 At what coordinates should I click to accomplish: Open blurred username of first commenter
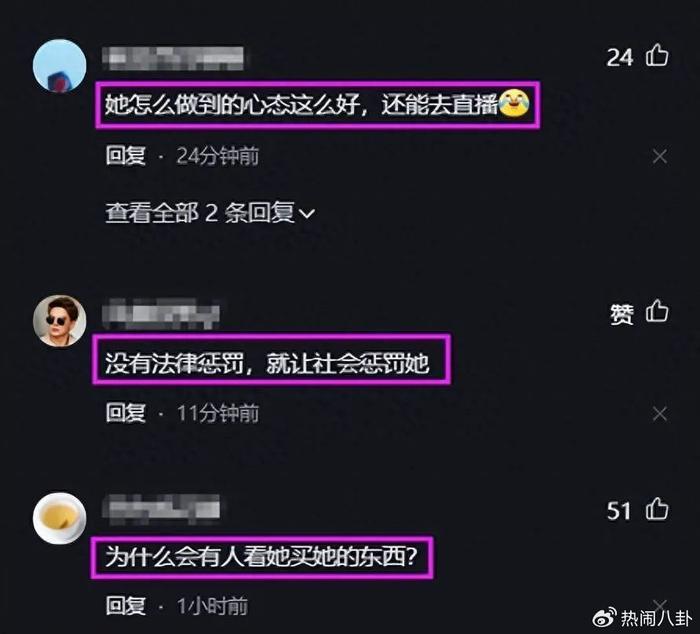(x=173, y=58)
